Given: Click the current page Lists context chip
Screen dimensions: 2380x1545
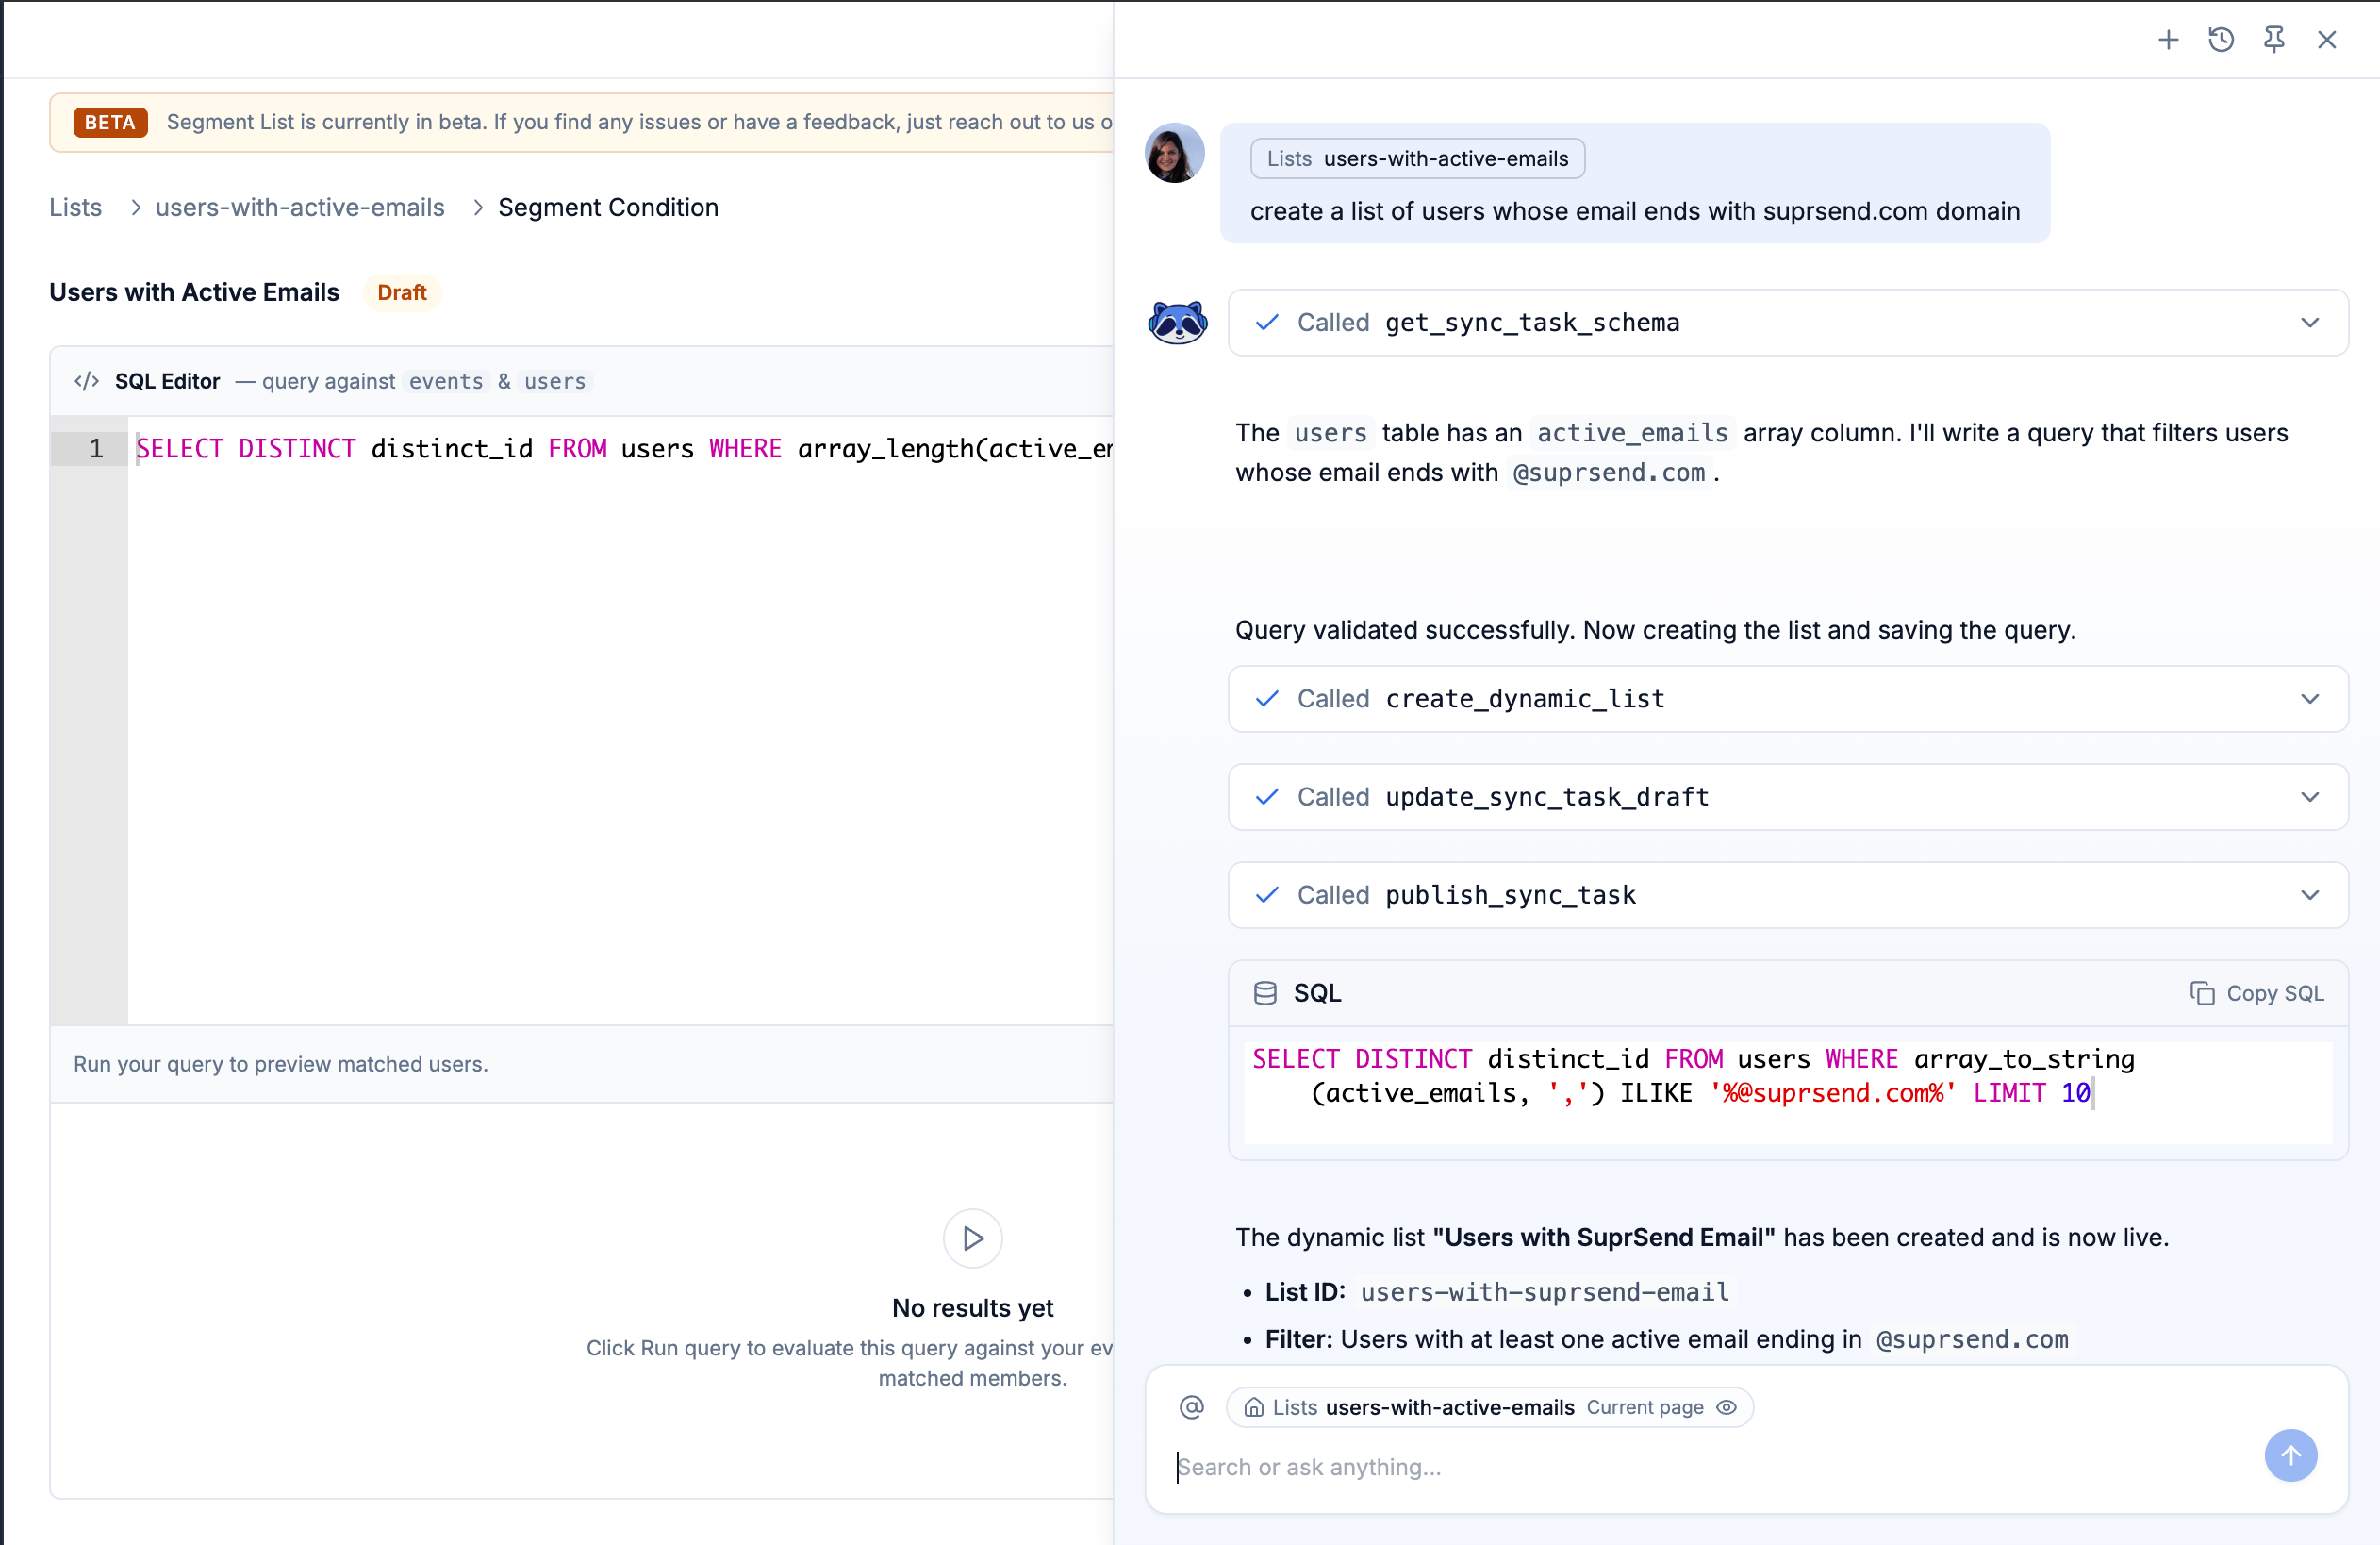Looking at the screenshot, I should pos(1490,1407).
